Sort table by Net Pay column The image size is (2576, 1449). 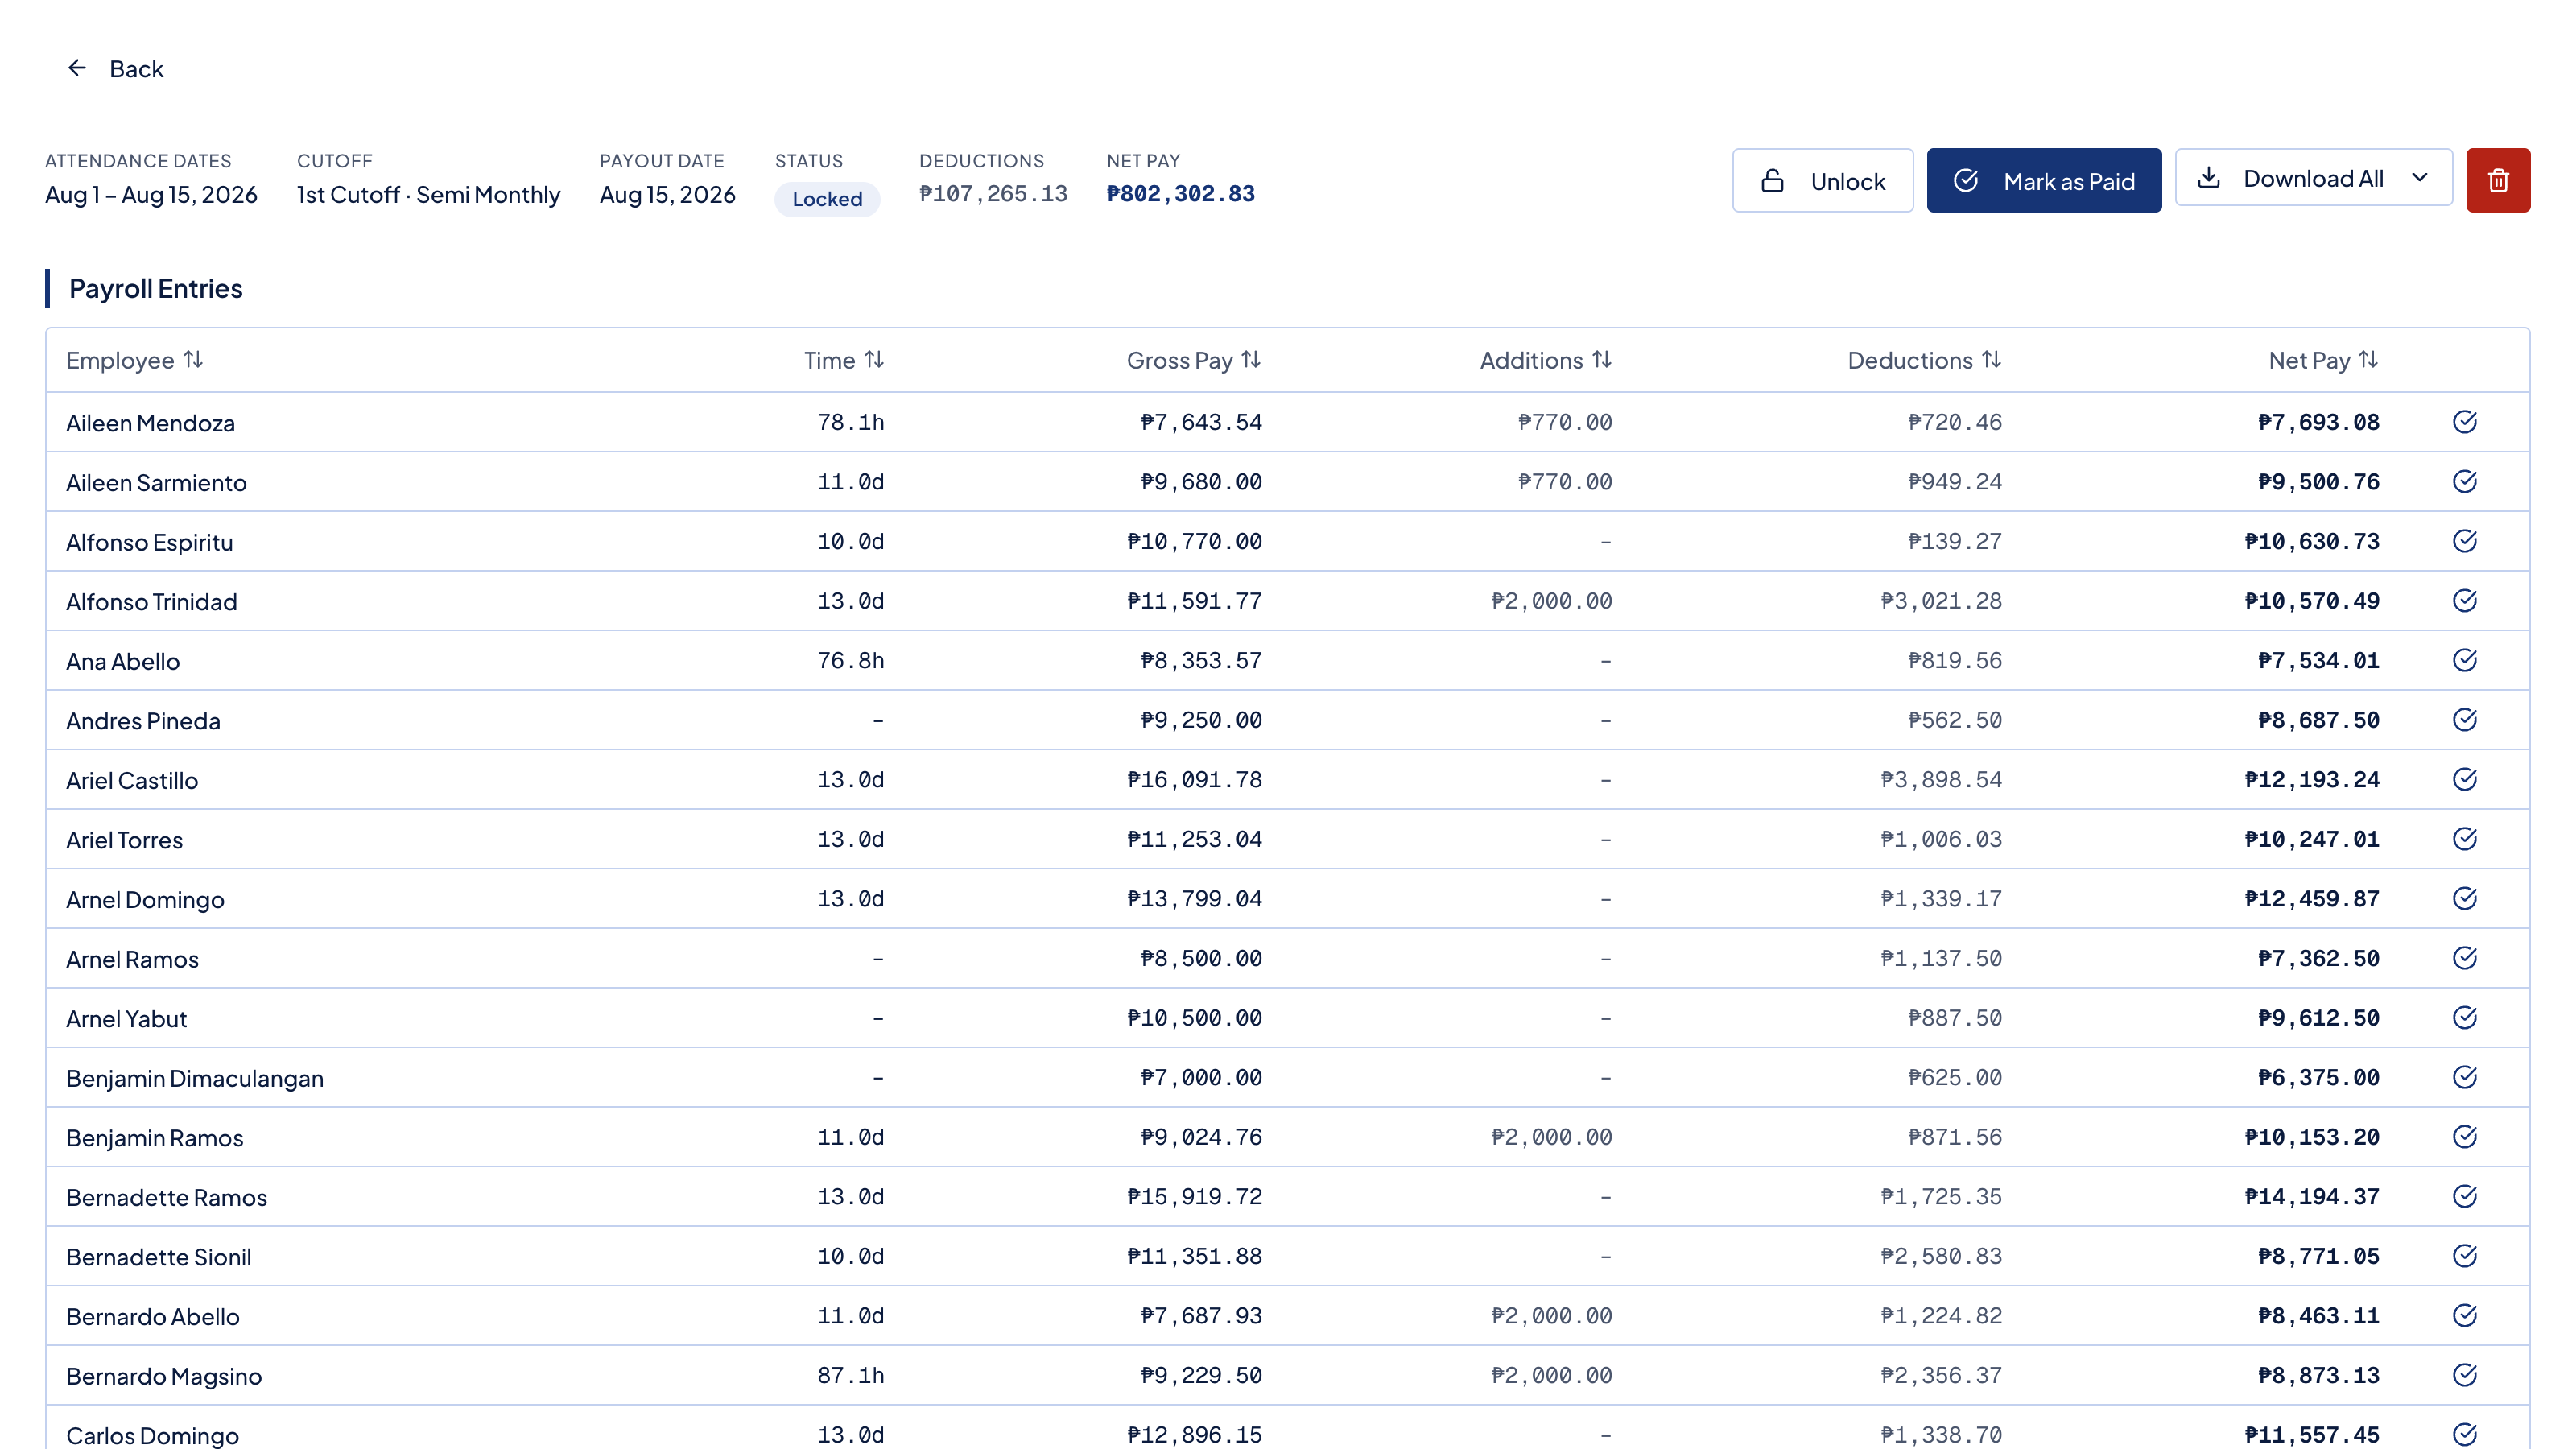pos(2323,360)
